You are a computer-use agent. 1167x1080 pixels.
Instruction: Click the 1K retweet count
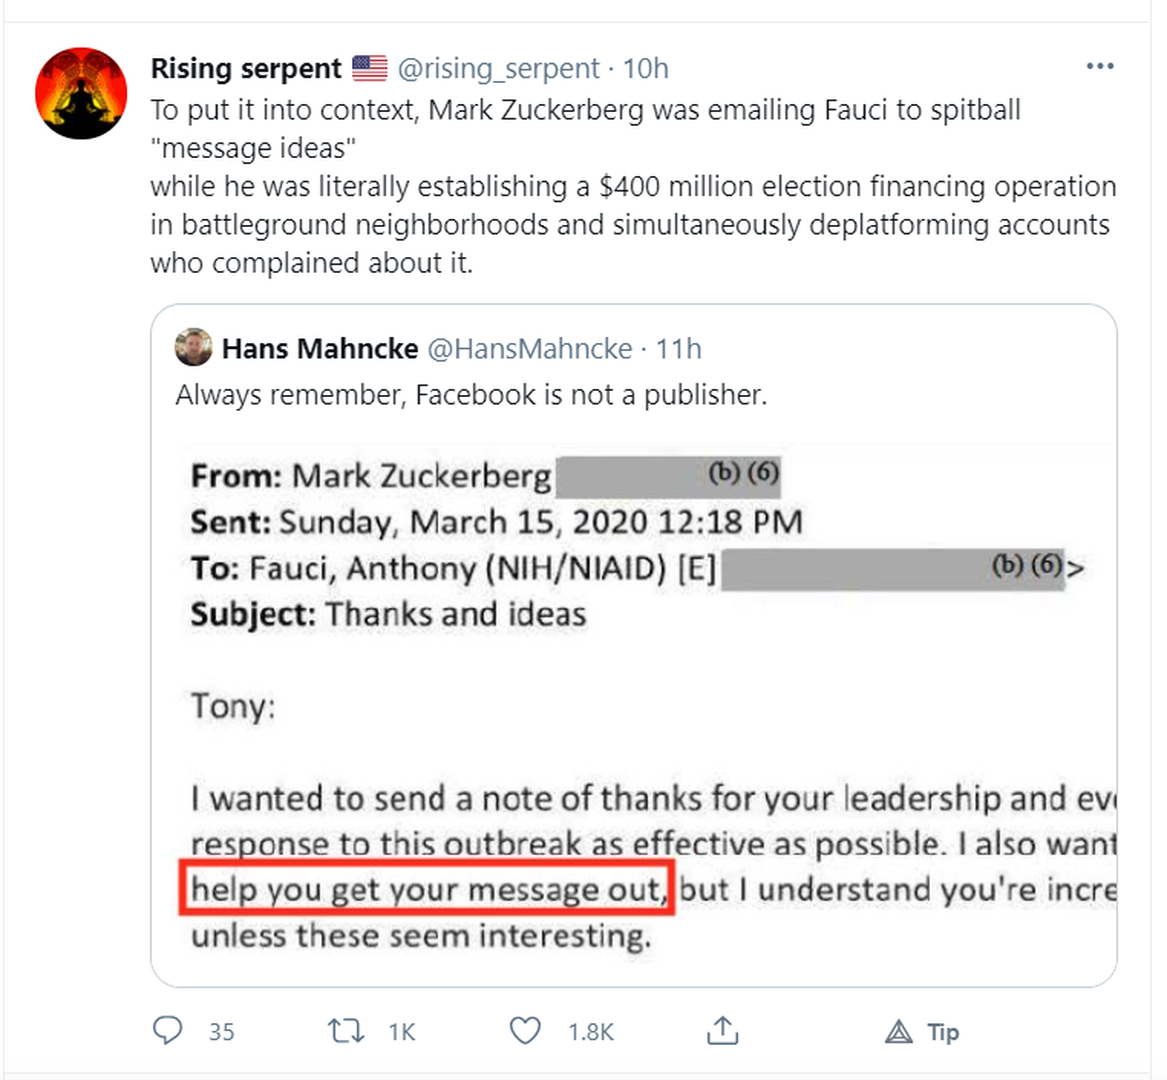[402, 1032]
